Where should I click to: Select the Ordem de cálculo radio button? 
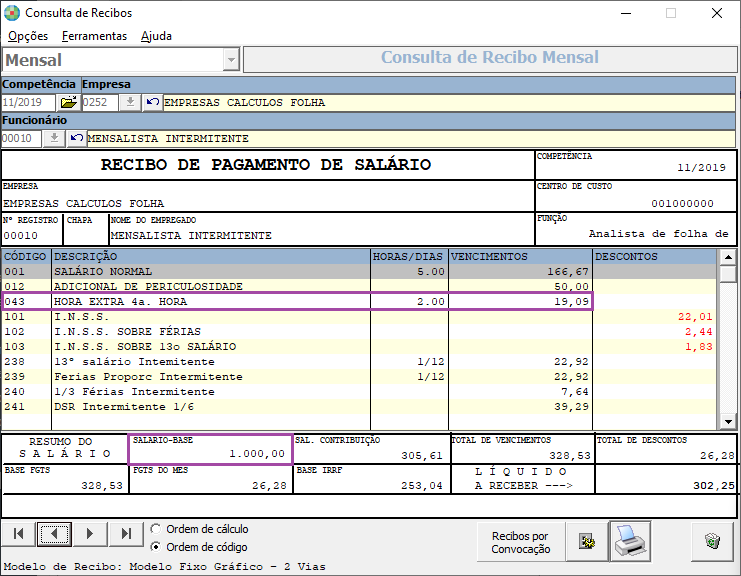(x=155, y=529)
